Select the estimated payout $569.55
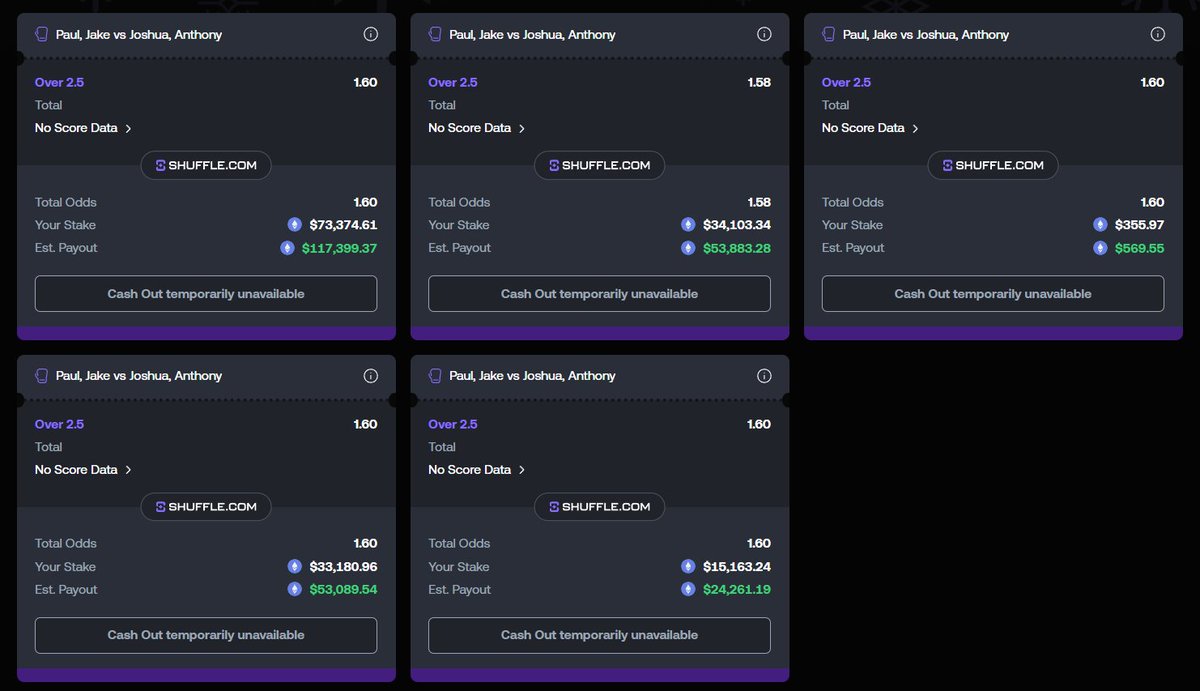1200x691 pixels. (1140, 248)
